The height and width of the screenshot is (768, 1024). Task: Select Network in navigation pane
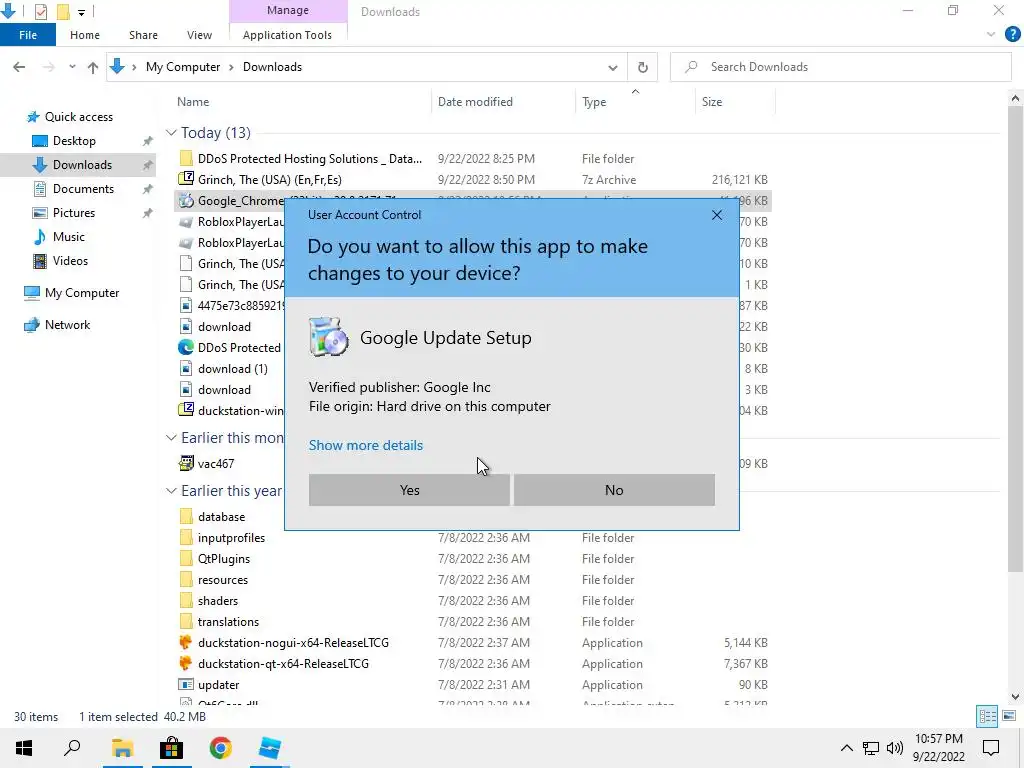tap(67, 325)
